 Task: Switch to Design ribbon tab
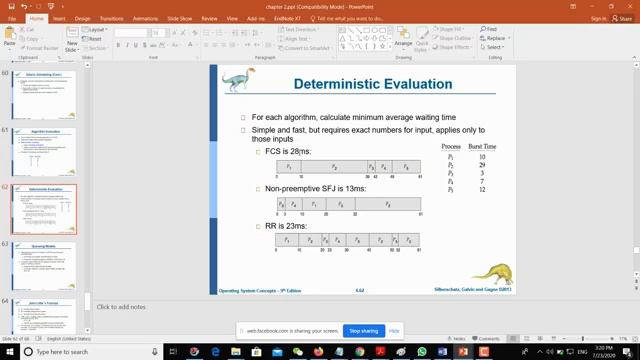tap(82, 19)
